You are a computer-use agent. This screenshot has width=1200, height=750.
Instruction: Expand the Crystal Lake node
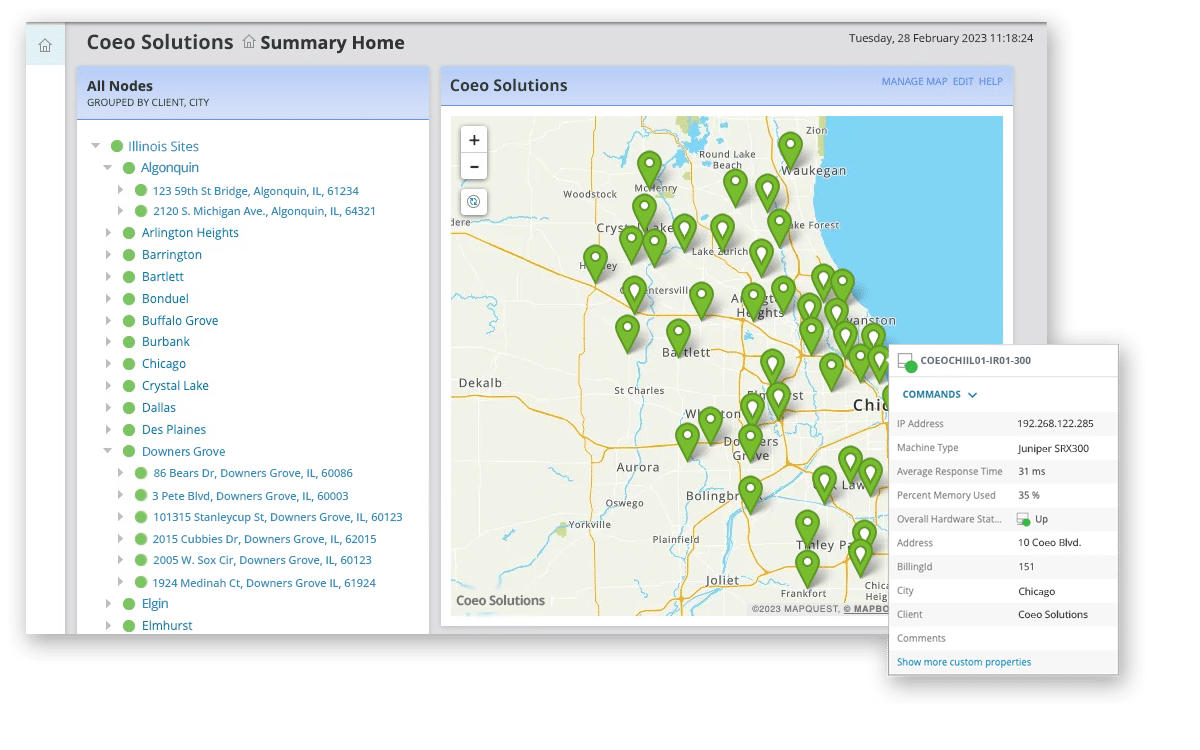[109, 386]
